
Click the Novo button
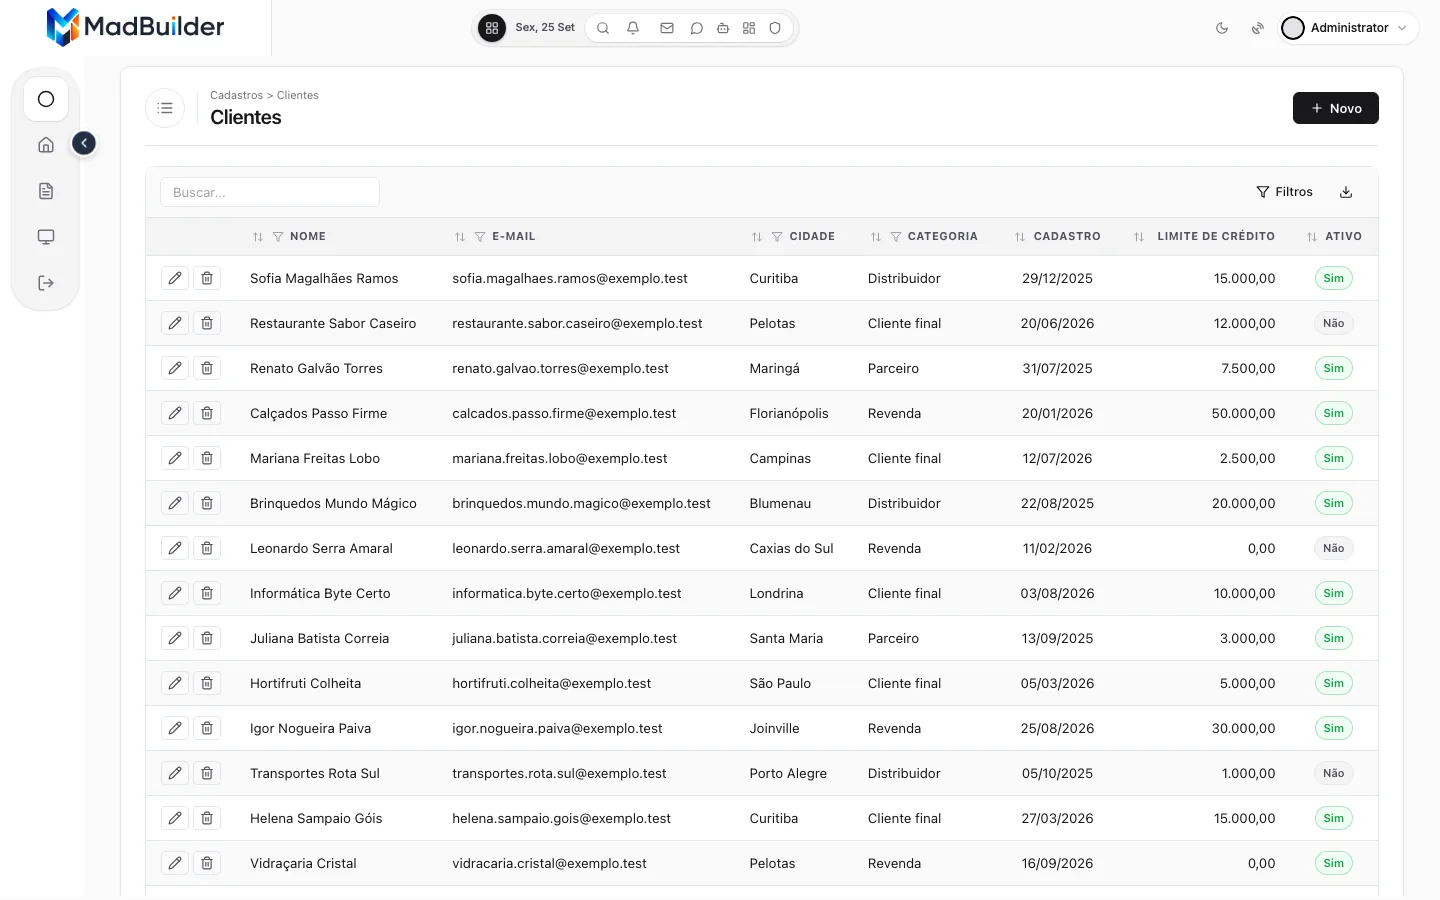[x=1335, y=108]
